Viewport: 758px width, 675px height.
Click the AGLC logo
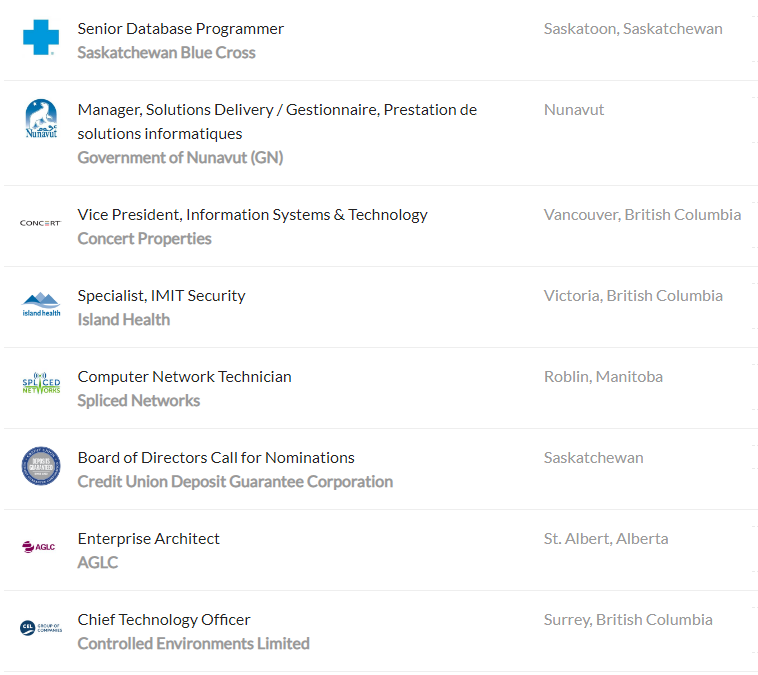[41, 547]
